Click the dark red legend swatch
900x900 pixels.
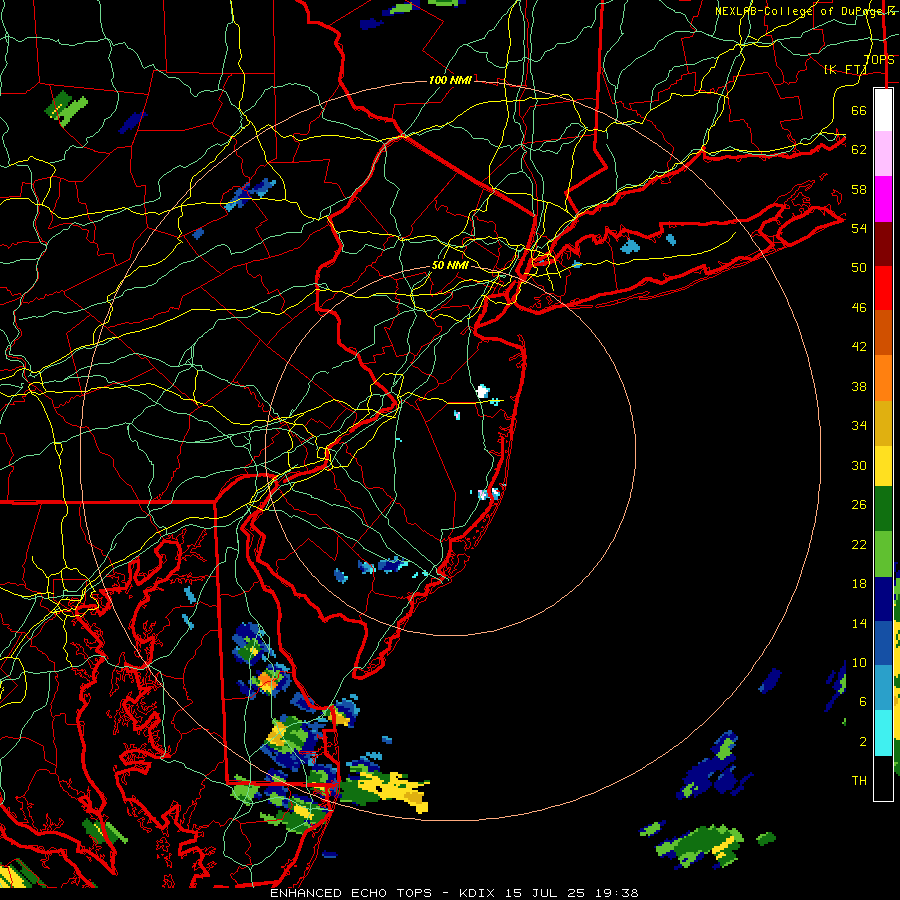click(883, 244)
